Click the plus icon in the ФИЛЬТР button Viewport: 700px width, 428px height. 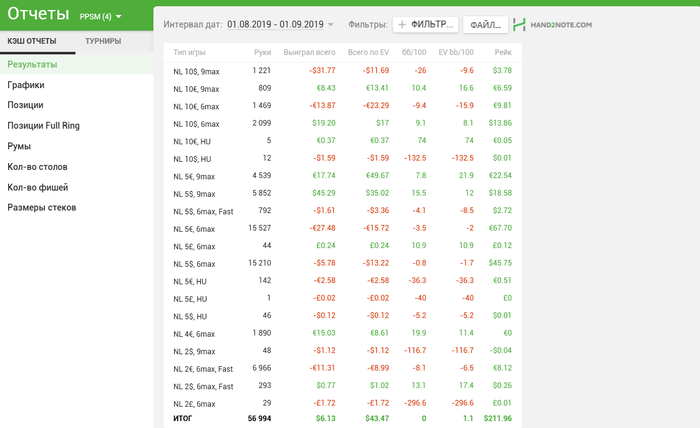(402, 25)
